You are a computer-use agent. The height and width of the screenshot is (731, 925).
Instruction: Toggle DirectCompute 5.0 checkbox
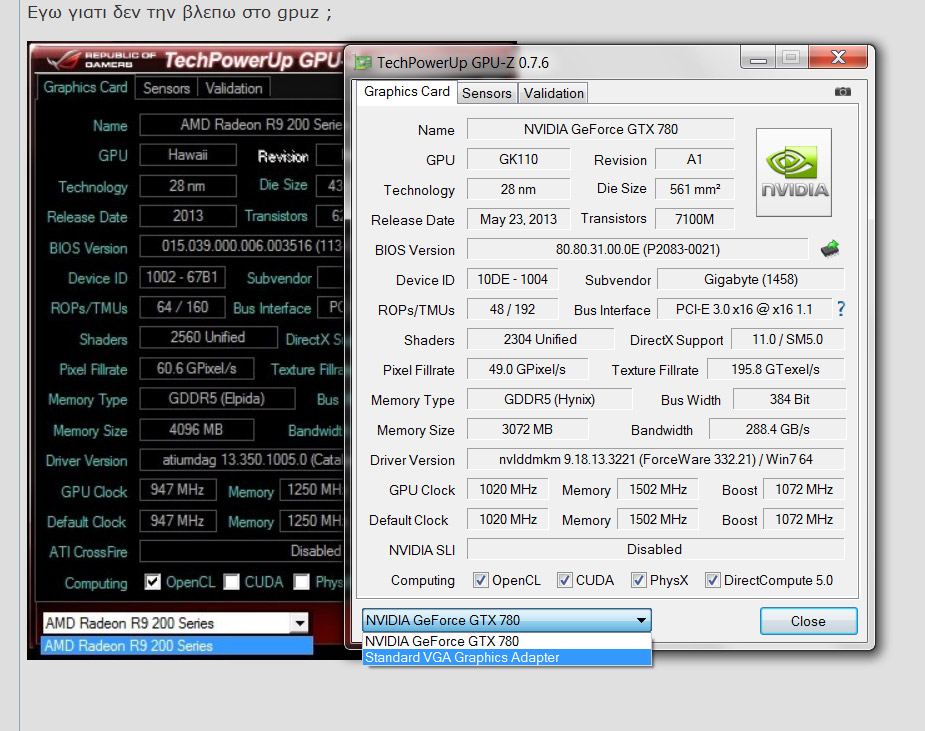(x=713, y=580)
